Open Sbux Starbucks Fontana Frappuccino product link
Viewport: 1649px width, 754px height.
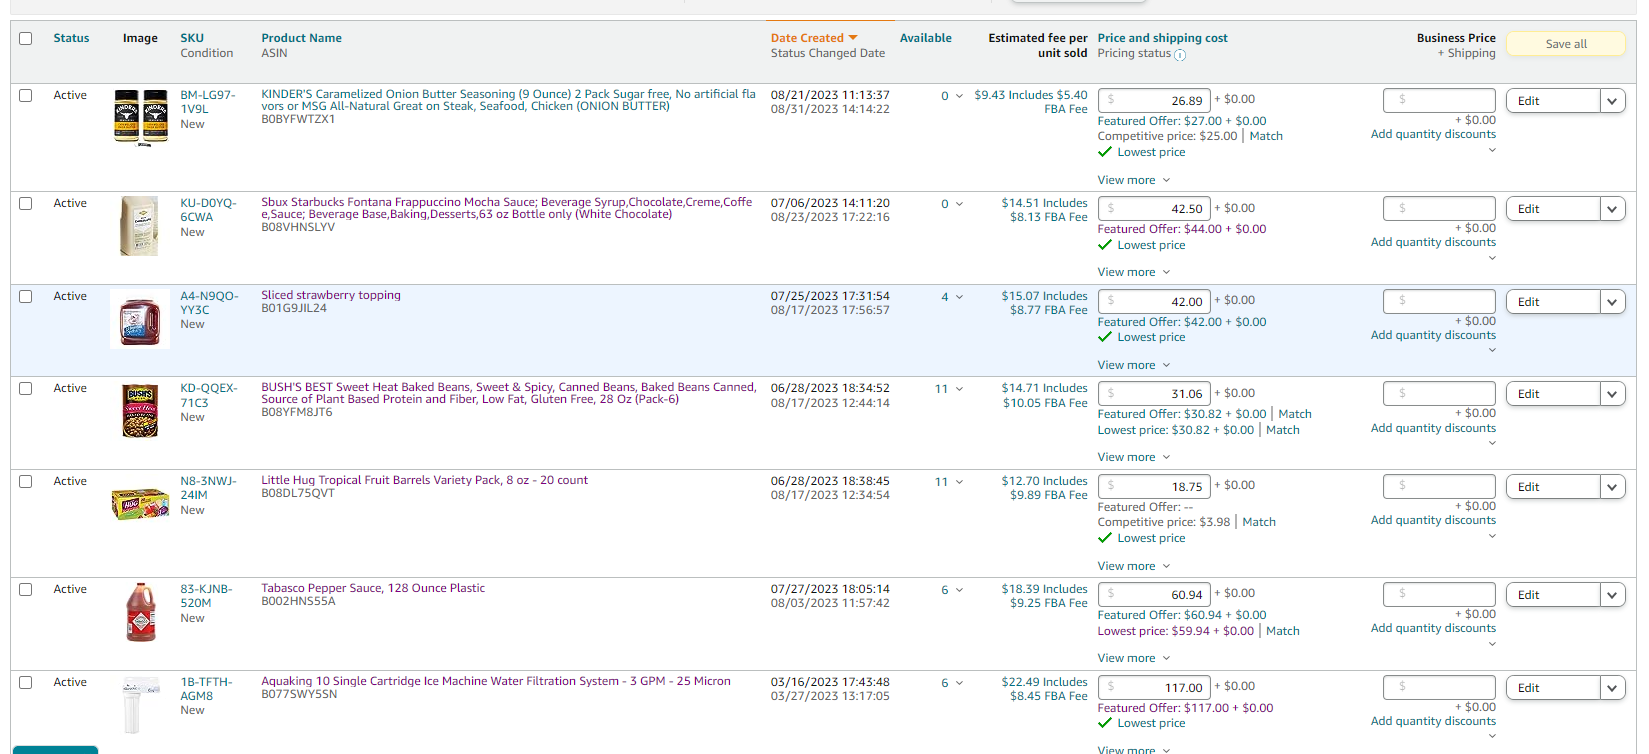506,208
